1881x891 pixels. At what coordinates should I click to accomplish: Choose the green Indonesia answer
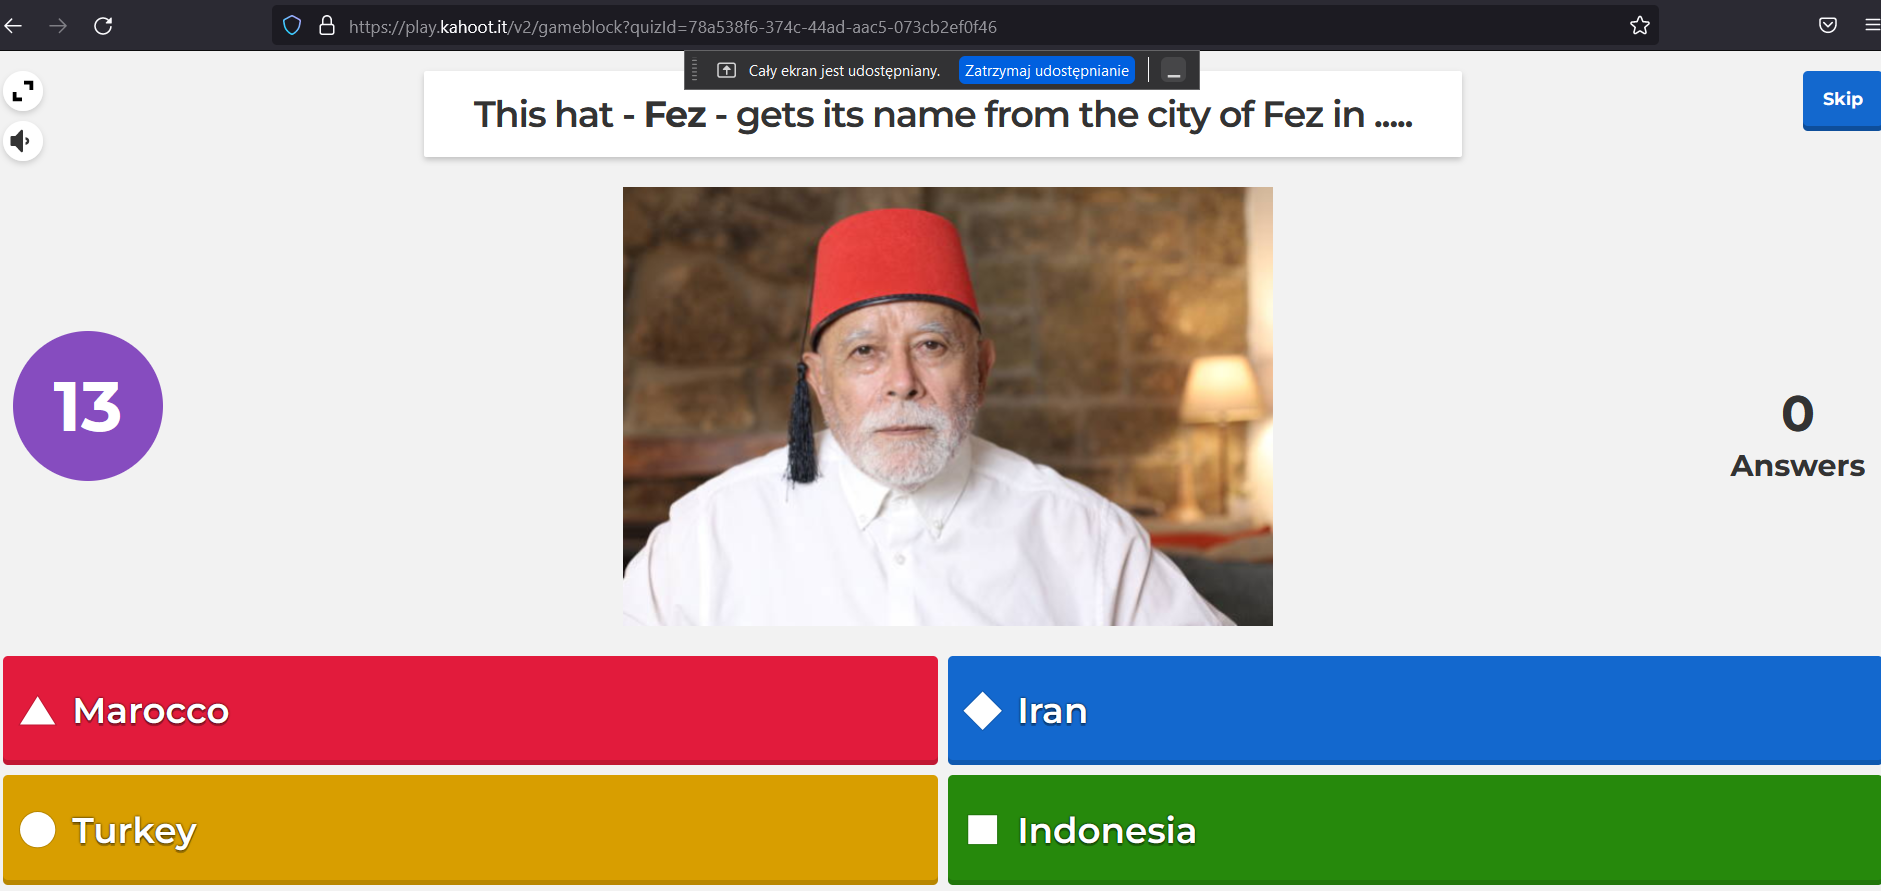coord(1414,829)
